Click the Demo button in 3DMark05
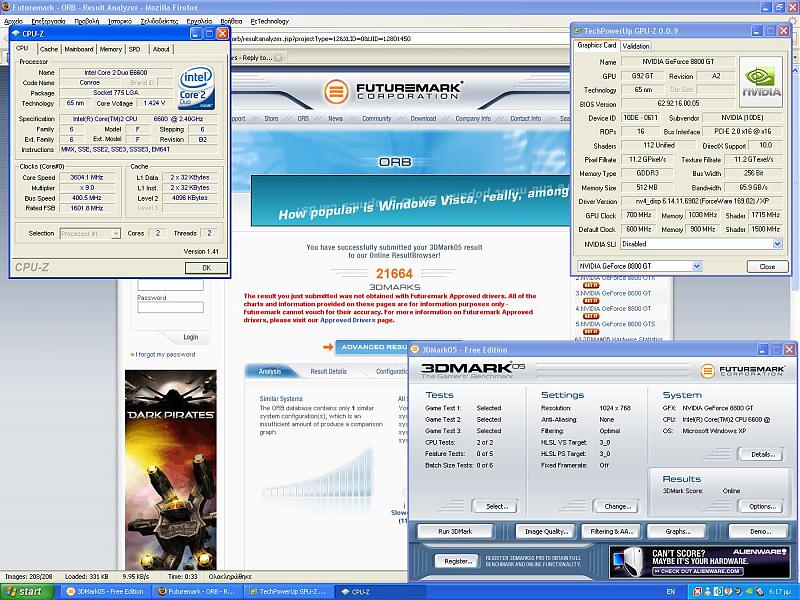800x600 pixels. pos(761,531)
